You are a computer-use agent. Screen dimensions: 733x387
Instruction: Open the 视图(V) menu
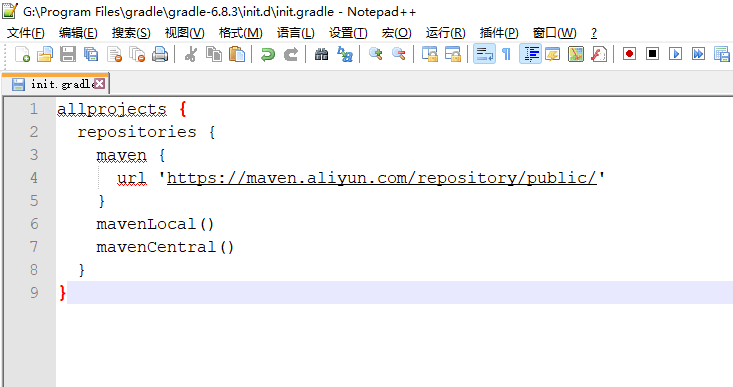point(185,33)
